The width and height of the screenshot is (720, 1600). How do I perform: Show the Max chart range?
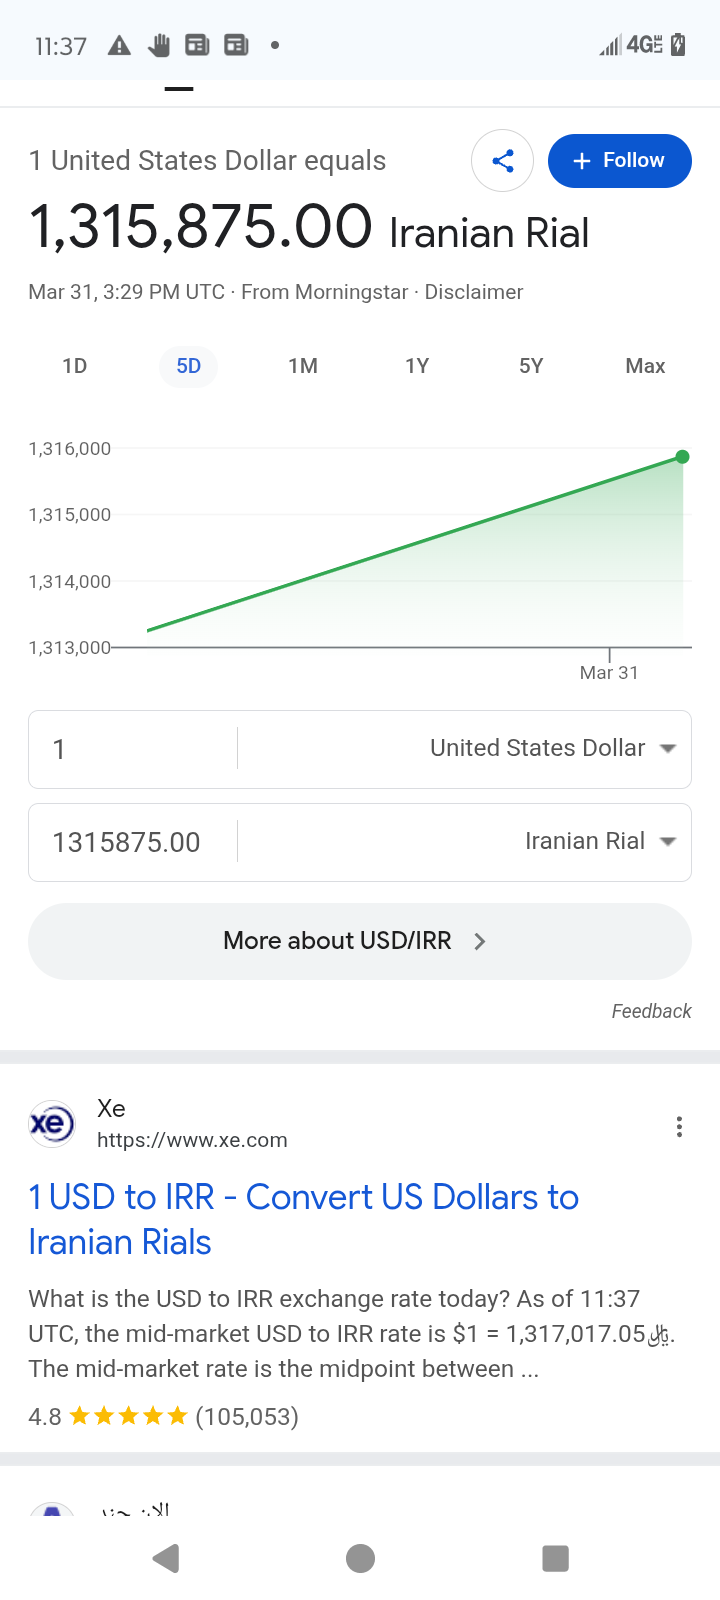[x=645, y=366]
